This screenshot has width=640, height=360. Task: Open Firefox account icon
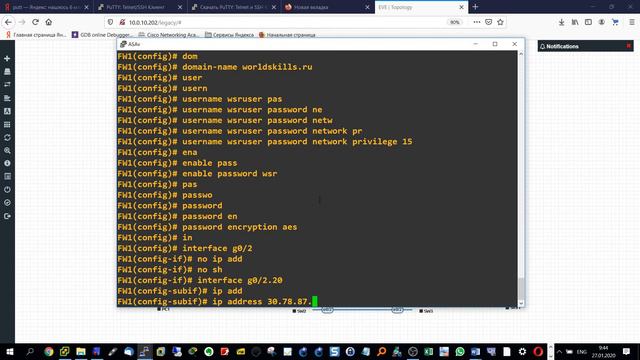[602, 22]
